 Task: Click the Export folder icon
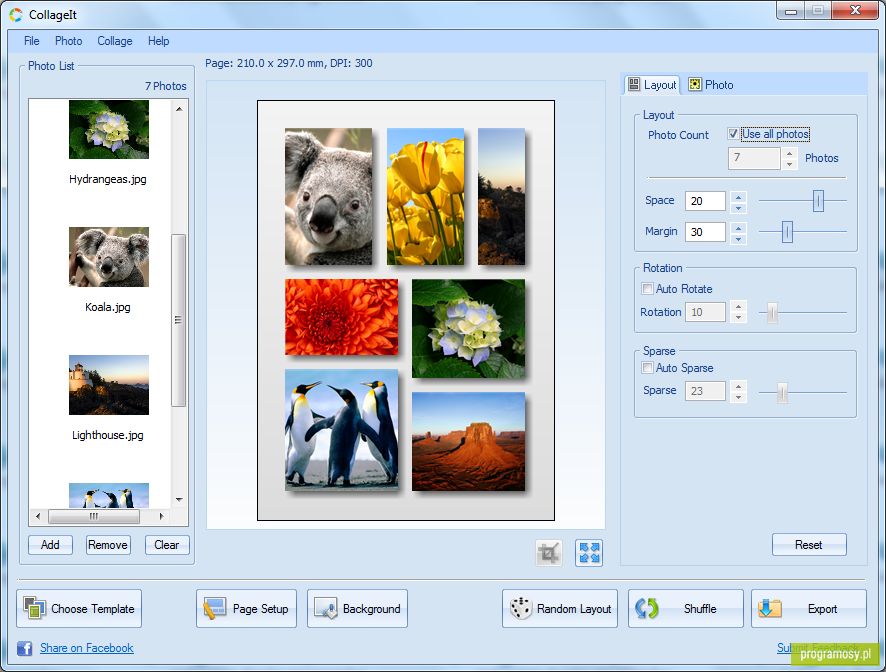770,609
